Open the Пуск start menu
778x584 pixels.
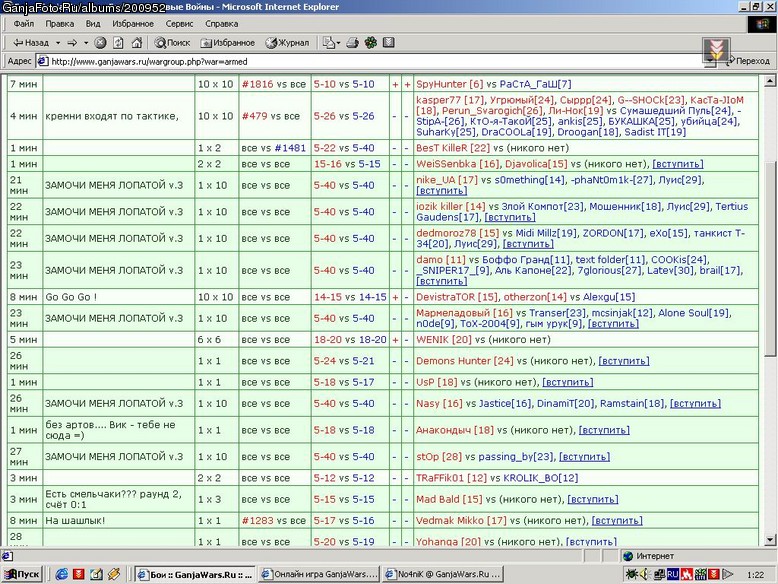click(22, 574)
